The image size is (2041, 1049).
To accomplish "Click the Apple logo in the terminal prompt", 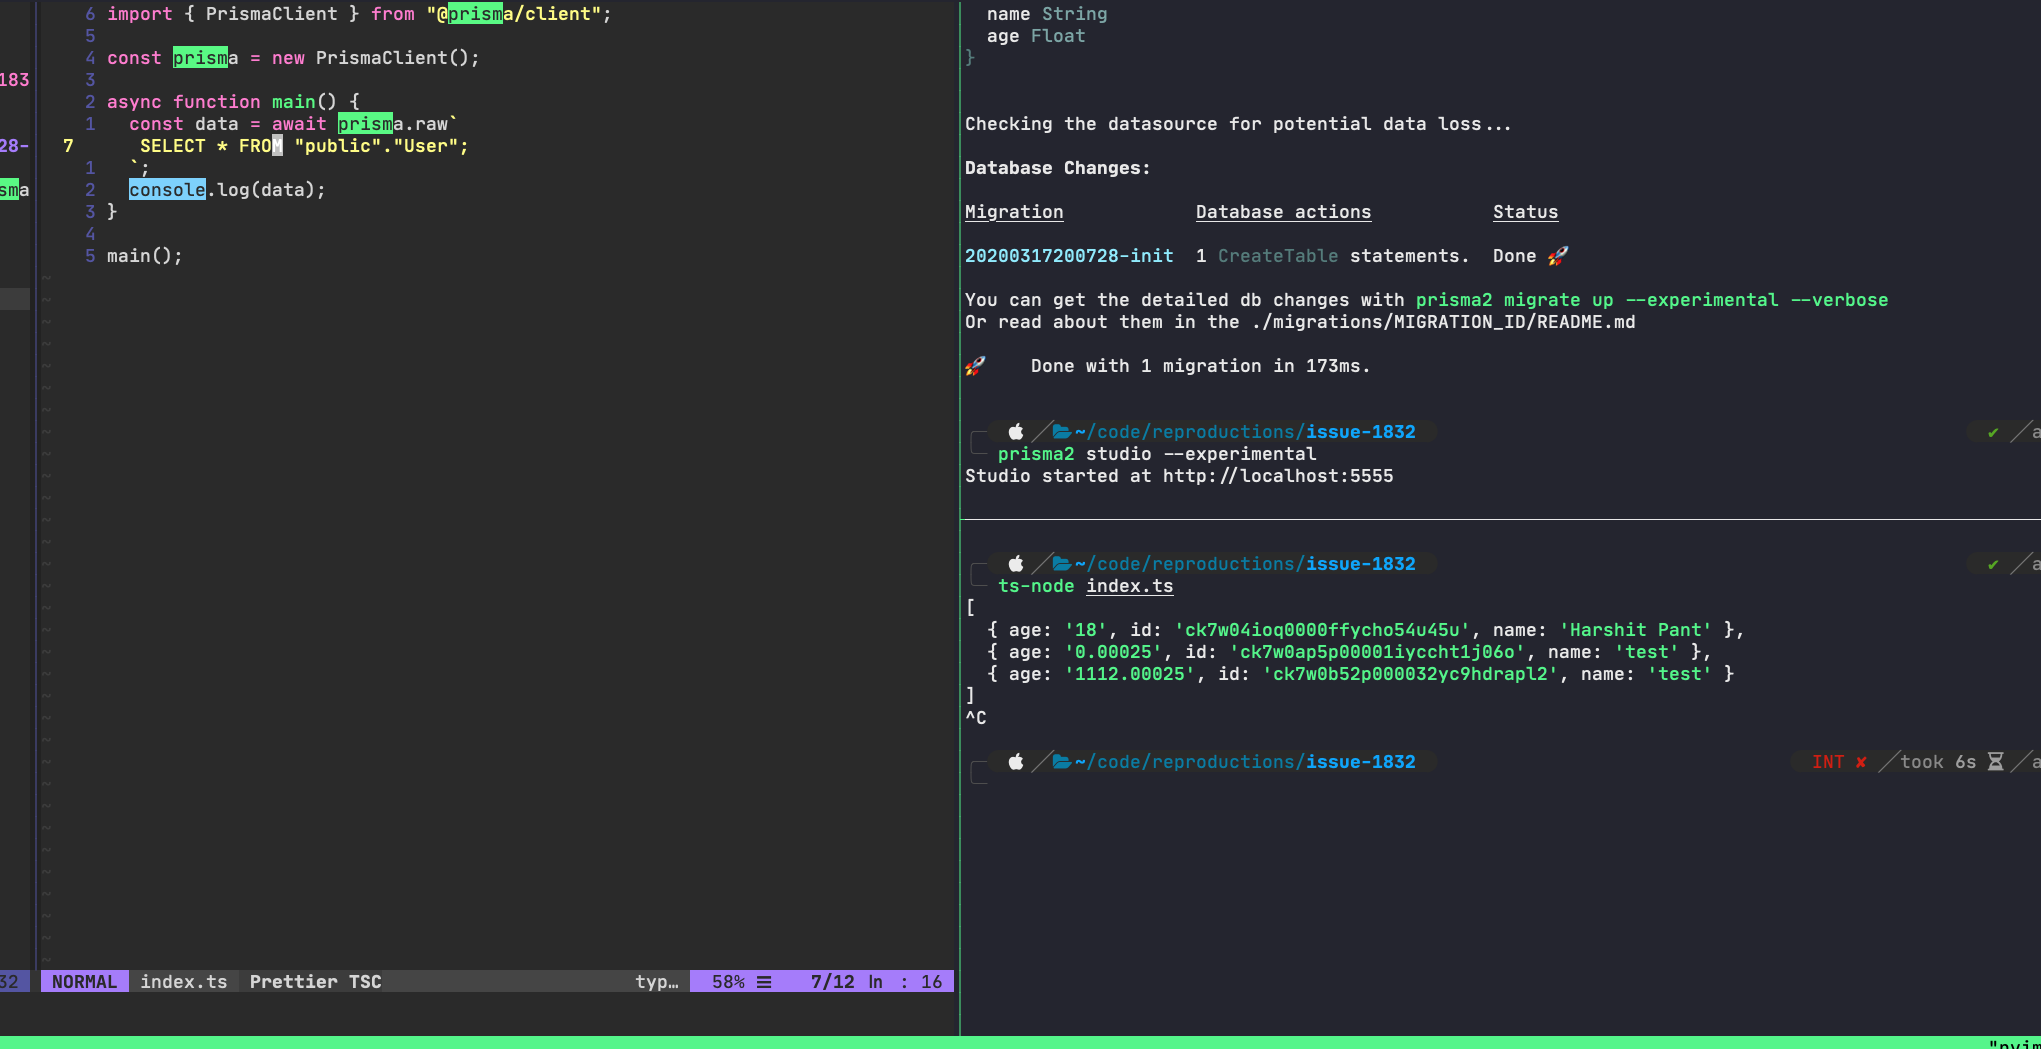I will (x=1016, y=432).
